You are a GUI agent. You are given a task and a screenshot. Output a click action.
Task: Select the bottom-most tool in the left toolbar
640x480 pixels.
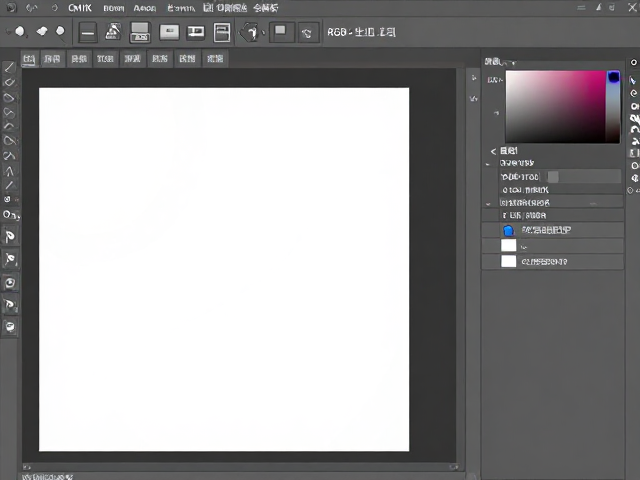tap(10, 327)
